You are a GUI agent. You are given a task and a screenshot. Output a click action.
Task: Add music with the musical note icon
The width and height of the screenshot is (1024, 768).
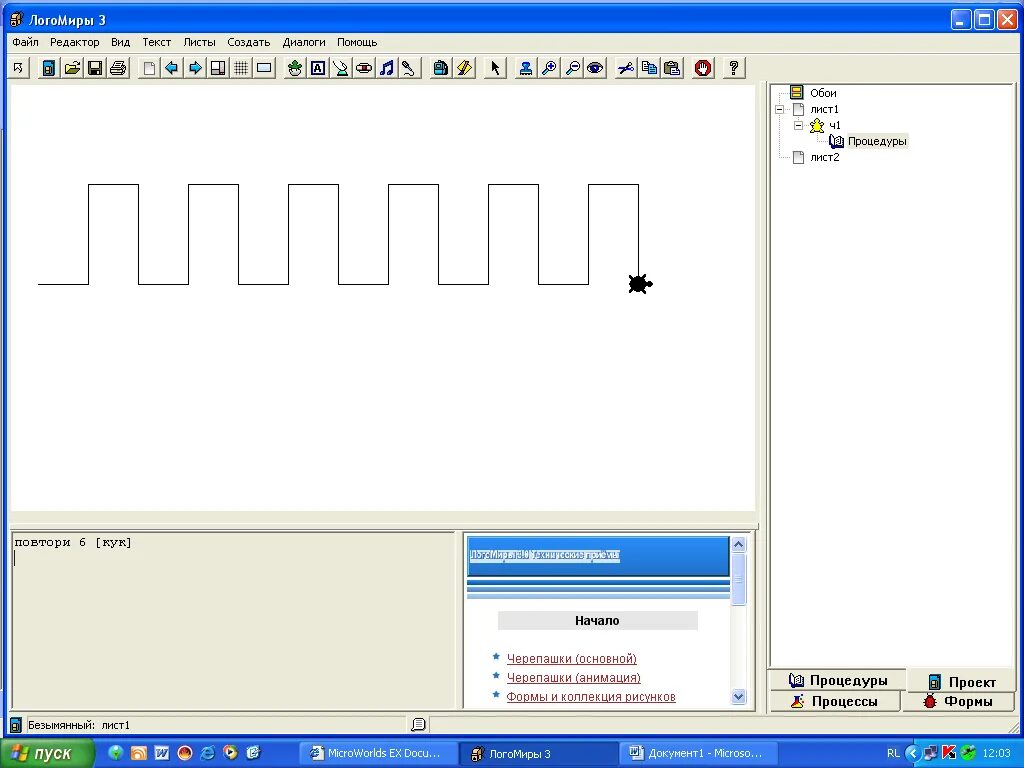[x=387, y=68]
